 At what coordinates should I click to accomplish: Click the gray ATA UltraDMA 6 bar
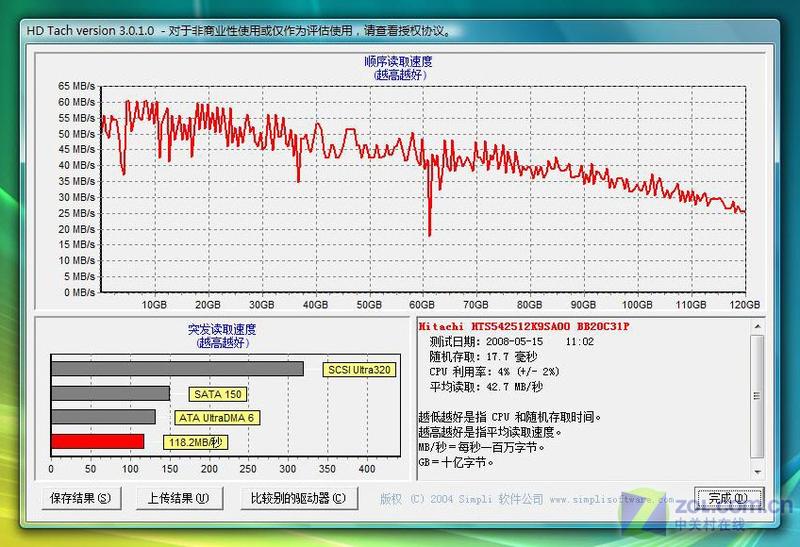pos(104,417)
